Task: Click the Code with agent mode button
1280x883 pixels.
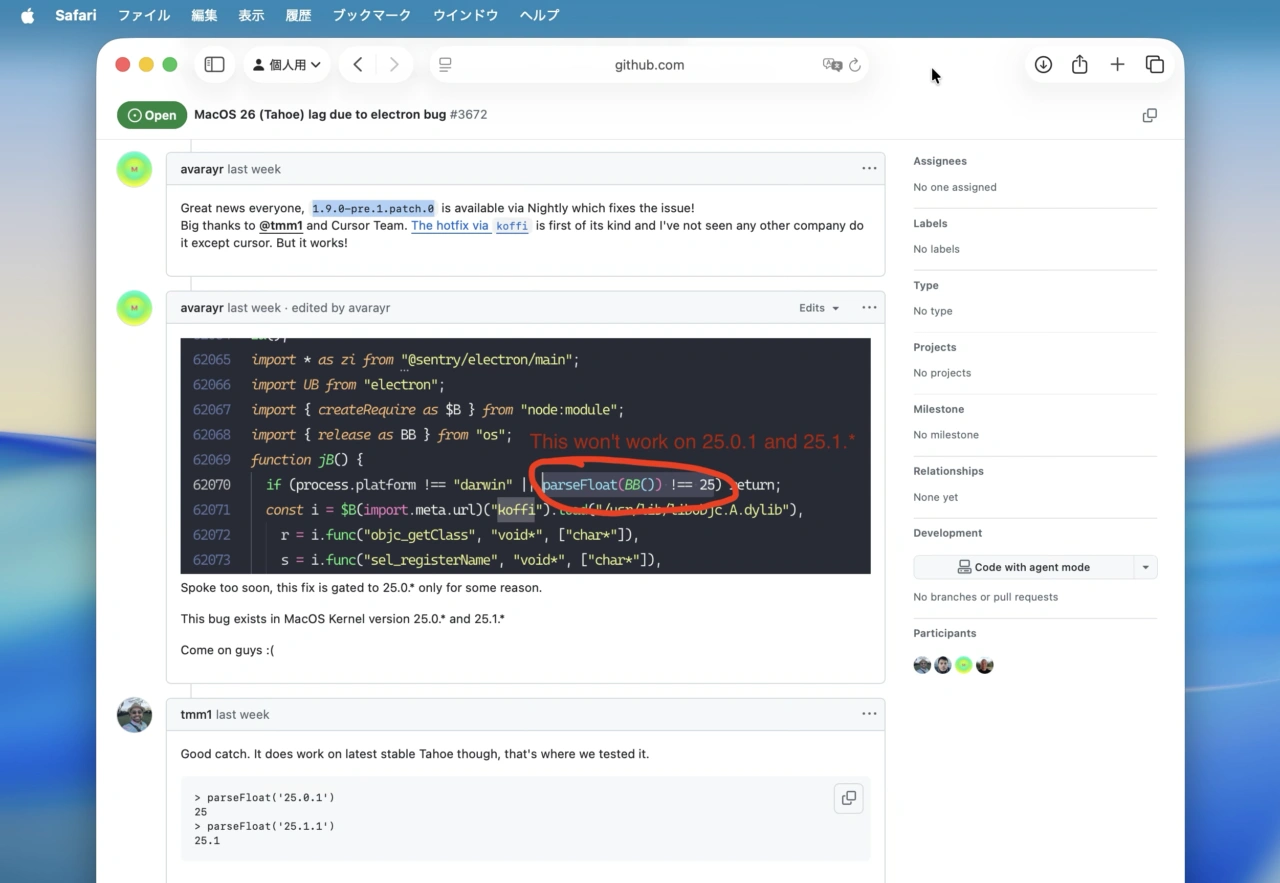Action: coord(1023,567)
